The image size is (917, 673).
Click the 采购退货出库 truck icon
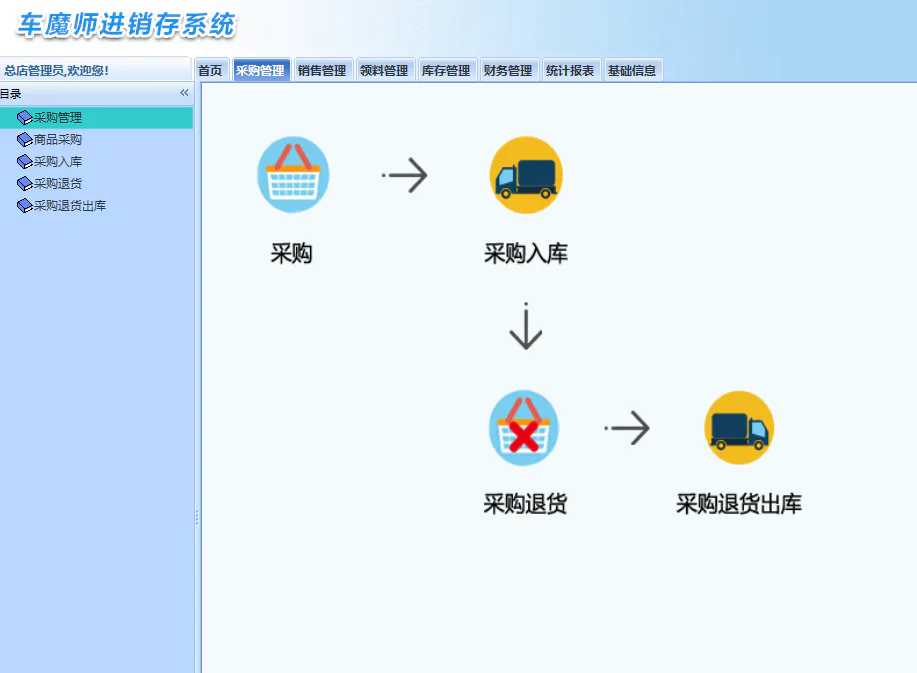pos(739,428)
